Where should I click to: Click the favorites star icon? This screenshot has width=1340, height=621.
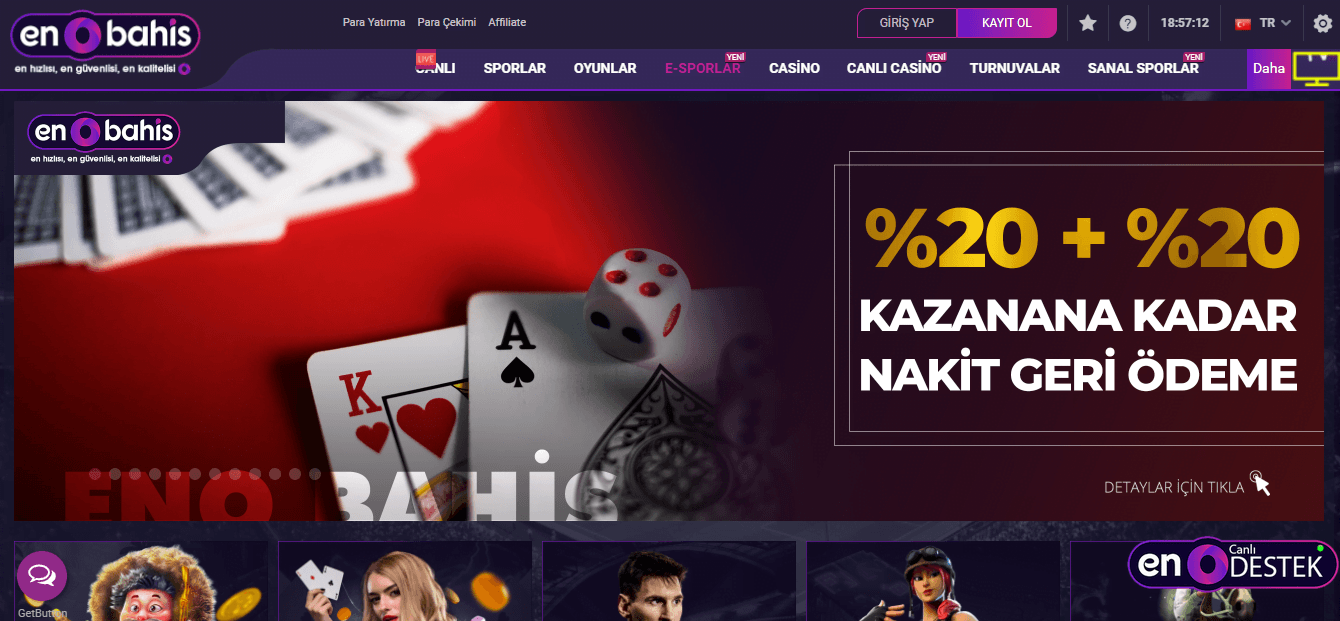tap(1088, 23)
